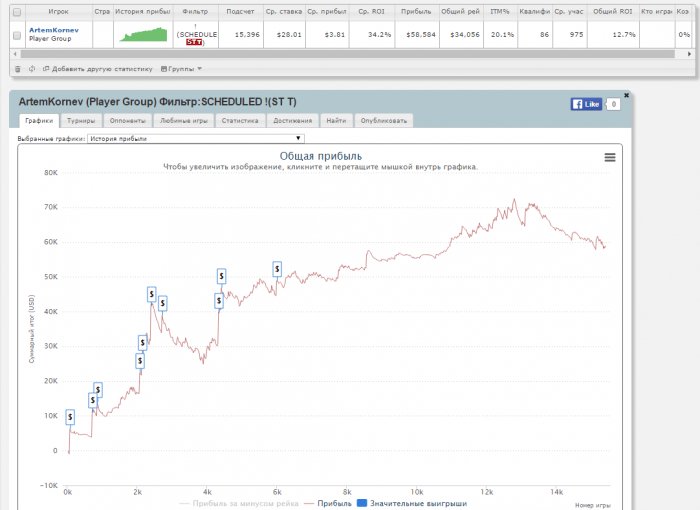Image resolution: width=700 pixels, height=510 pixels.
Task: Click the horizontal scrollbar thumb under the table
Action: pos(347,54)
